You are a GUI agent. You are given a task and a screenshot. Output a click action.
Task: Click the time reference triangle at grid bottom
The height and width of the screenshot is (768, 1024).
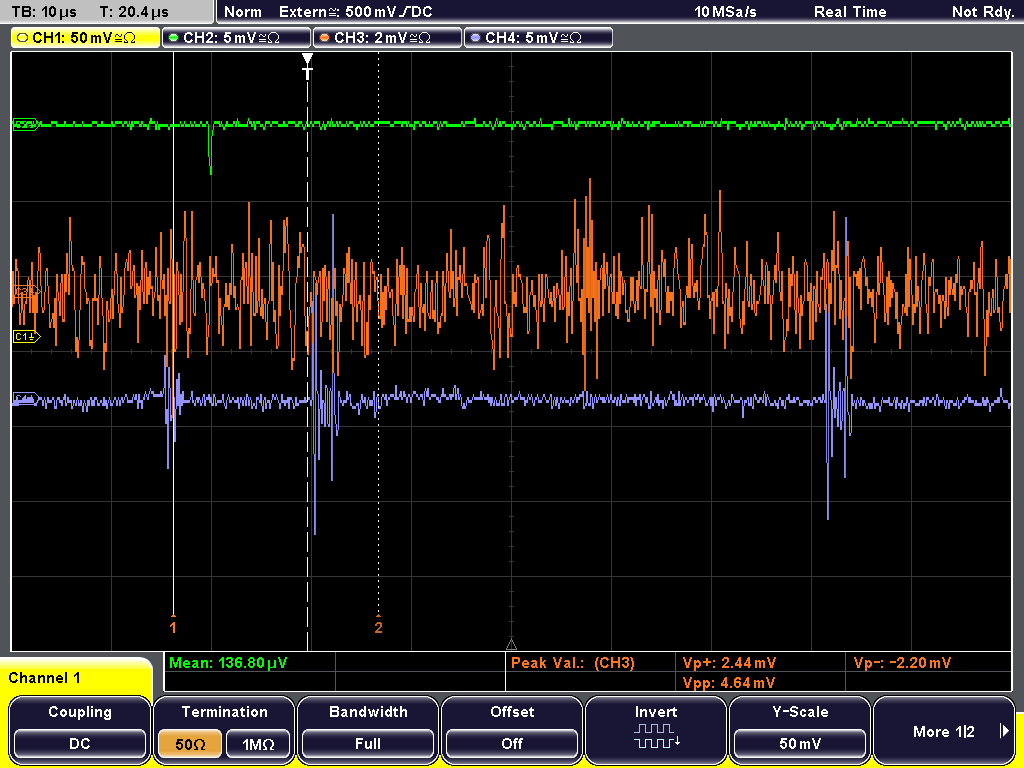(511, 645)
